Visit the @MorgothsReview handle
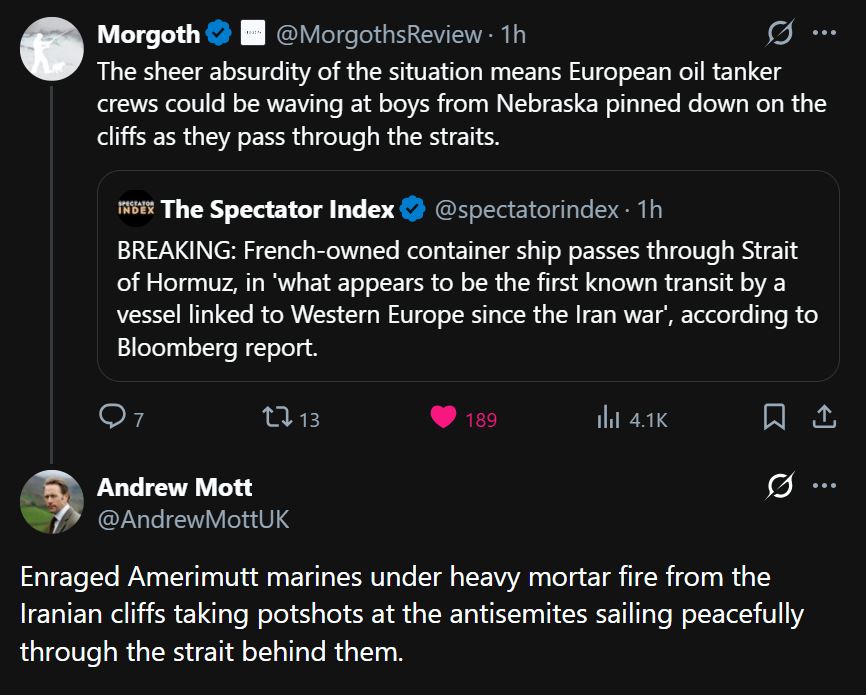This screenshot has height=695, width=866. pyautogui.click(x=379, y=34)
